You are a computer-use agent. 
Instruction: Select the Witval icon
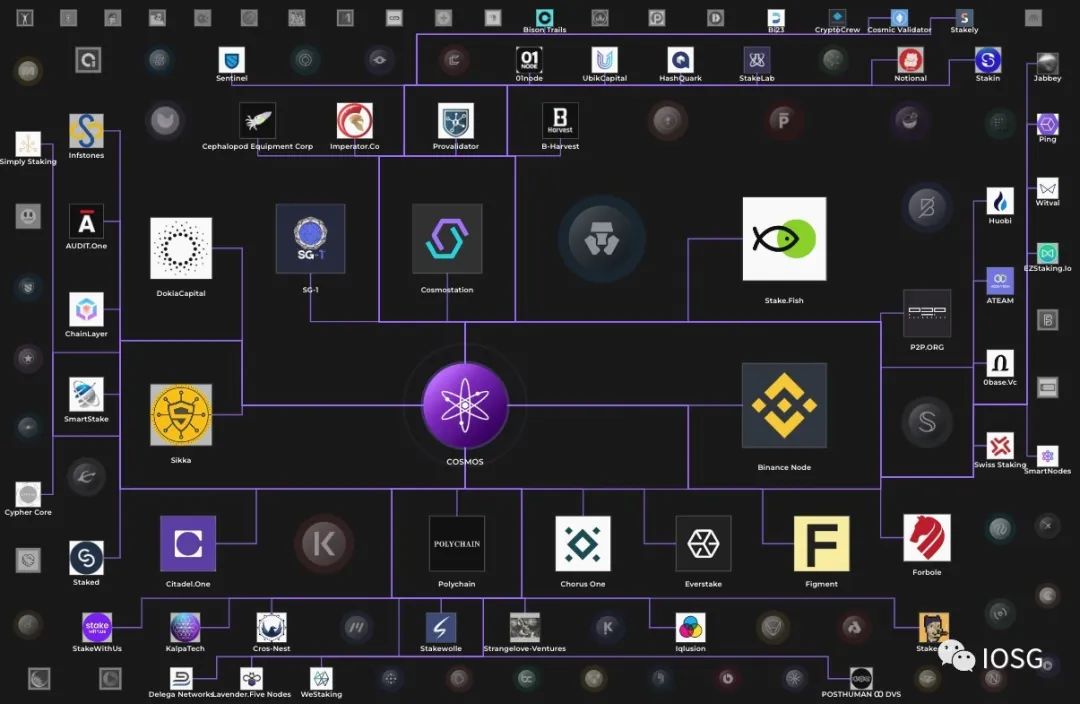(x=1048, y=188)
